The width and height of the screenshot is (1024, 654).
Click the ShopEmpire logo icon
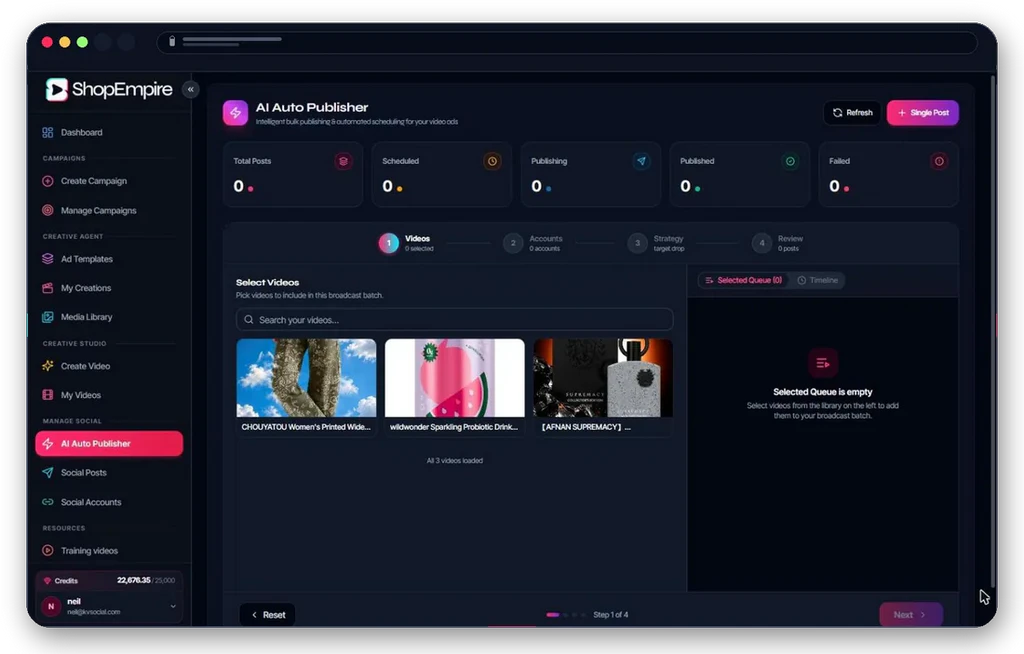click(57, 90)
